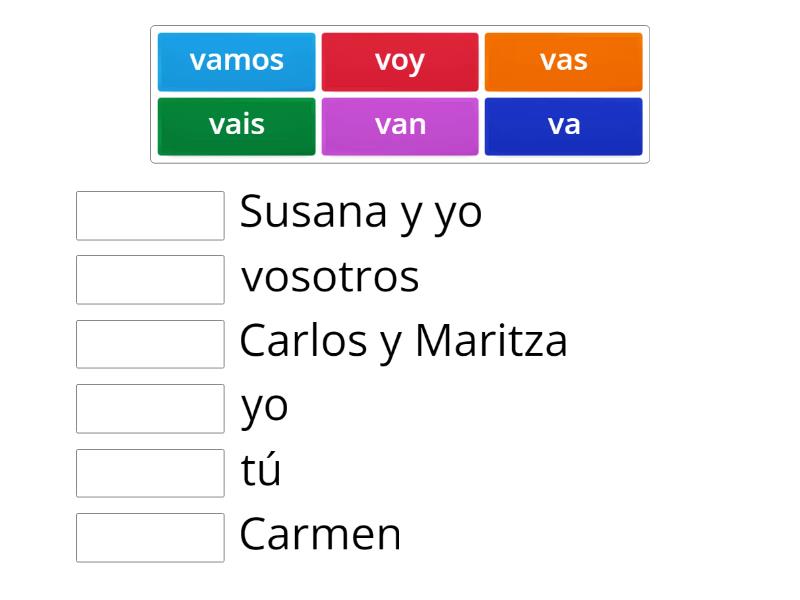The width and height of the screenshot is (800, 600).
Task: Select the answer box for 'Carmen'
Action: tap(150, 538)
